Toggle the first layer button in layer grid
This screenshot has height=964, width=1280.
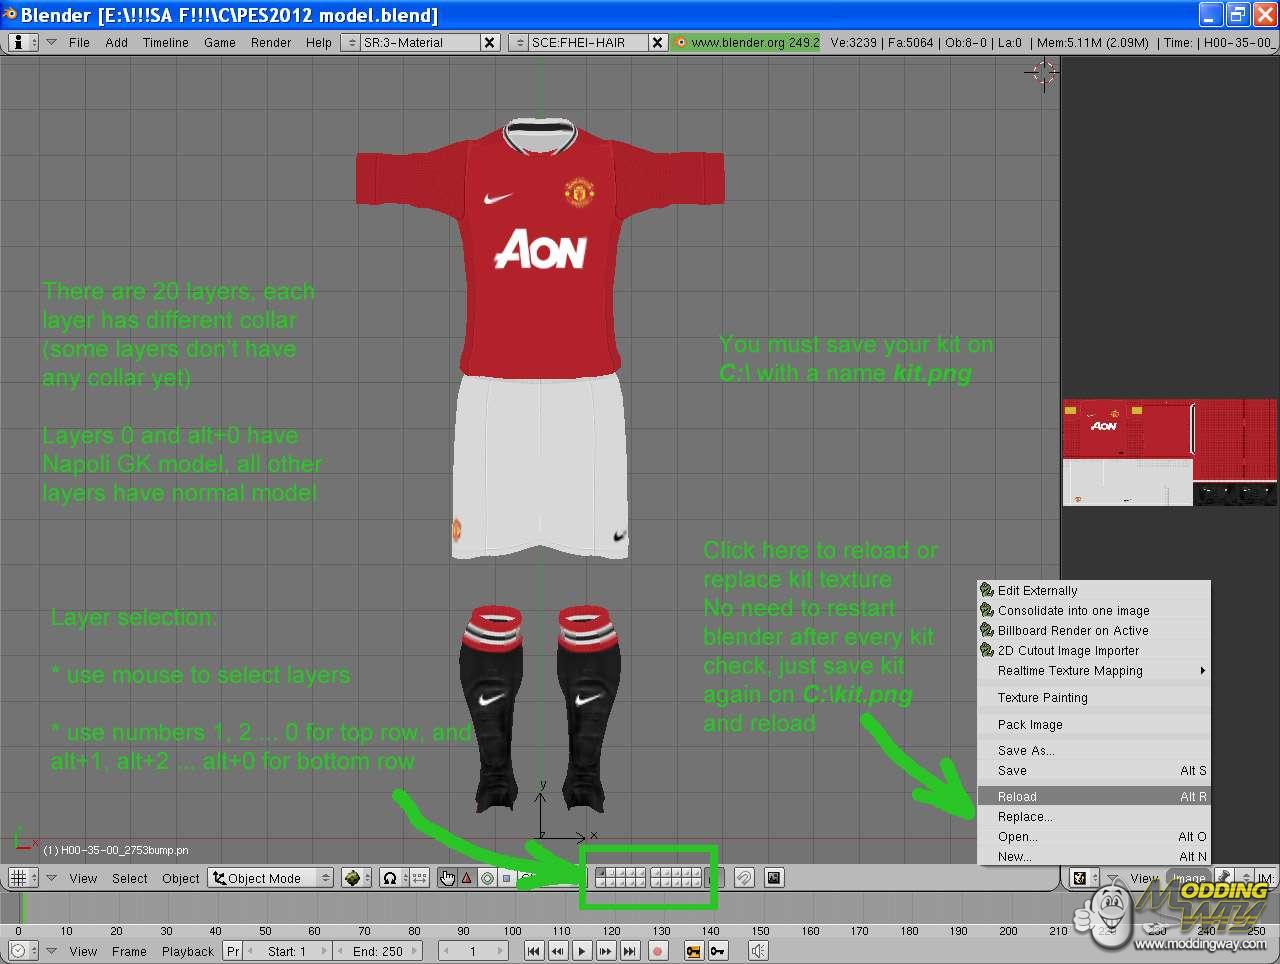[602, 873]
